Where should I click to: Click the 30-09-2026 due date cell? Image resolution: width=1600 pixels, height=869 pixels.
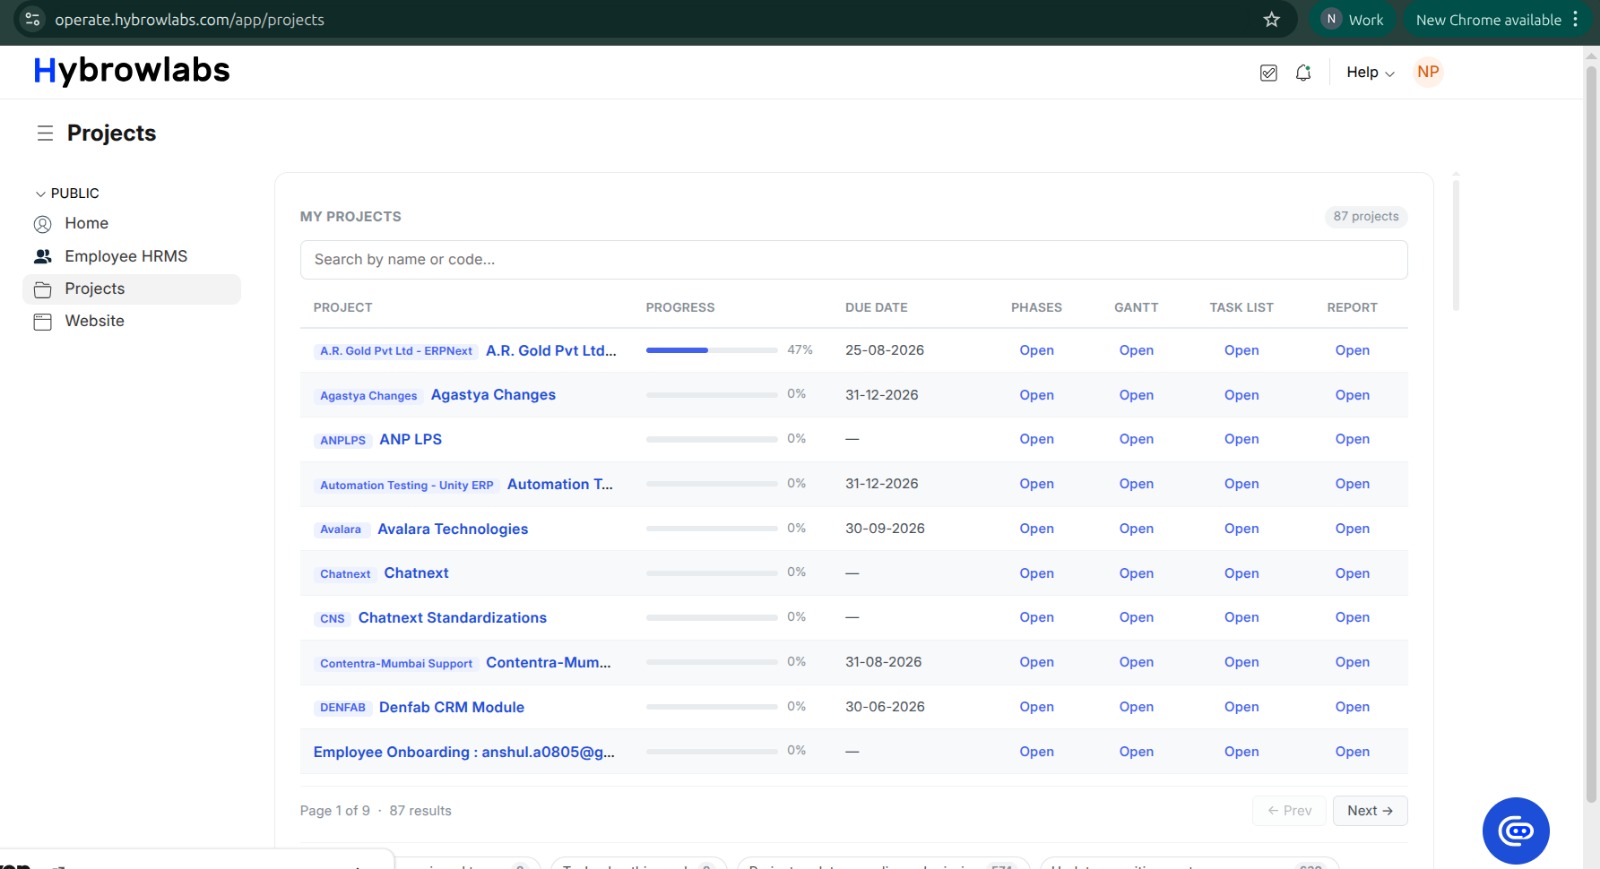click(884, 528)
